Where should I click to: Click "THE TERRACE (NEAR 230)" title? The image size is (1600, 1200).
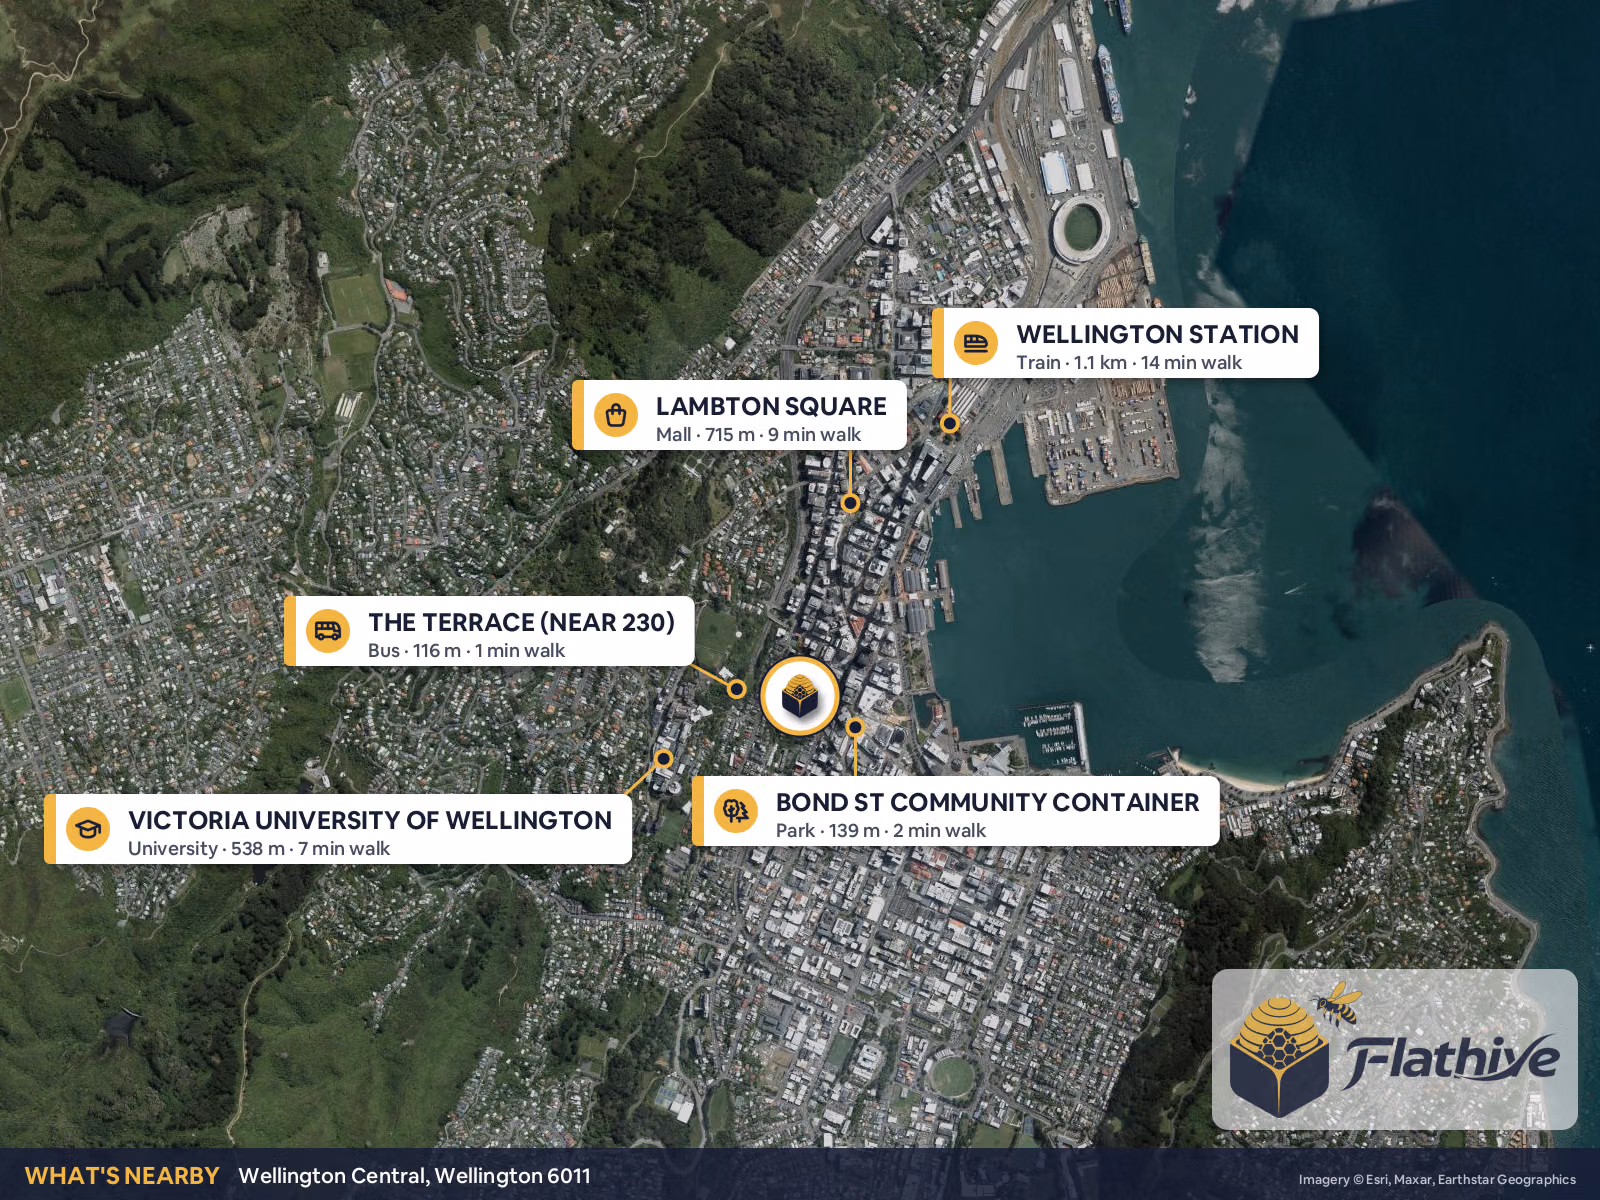click(x=521, y=622)
